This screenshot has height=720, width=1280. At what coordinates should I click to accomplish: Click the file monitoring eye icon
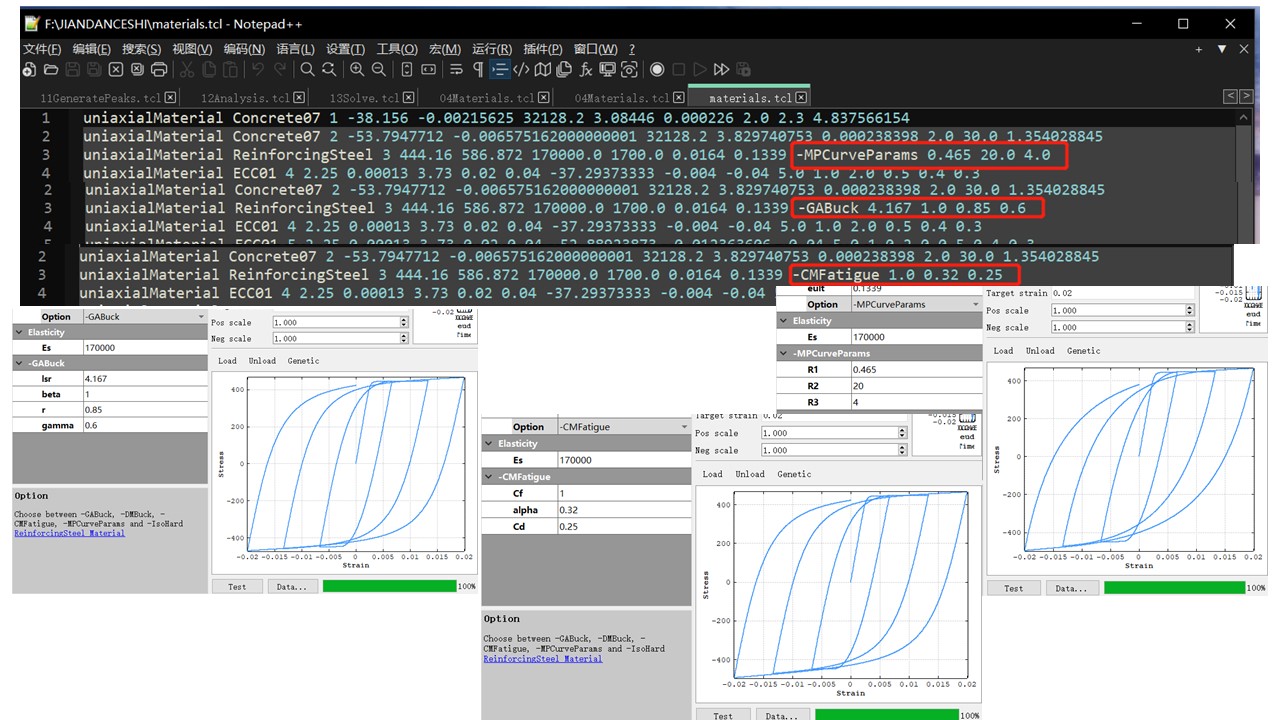[629, 69]
